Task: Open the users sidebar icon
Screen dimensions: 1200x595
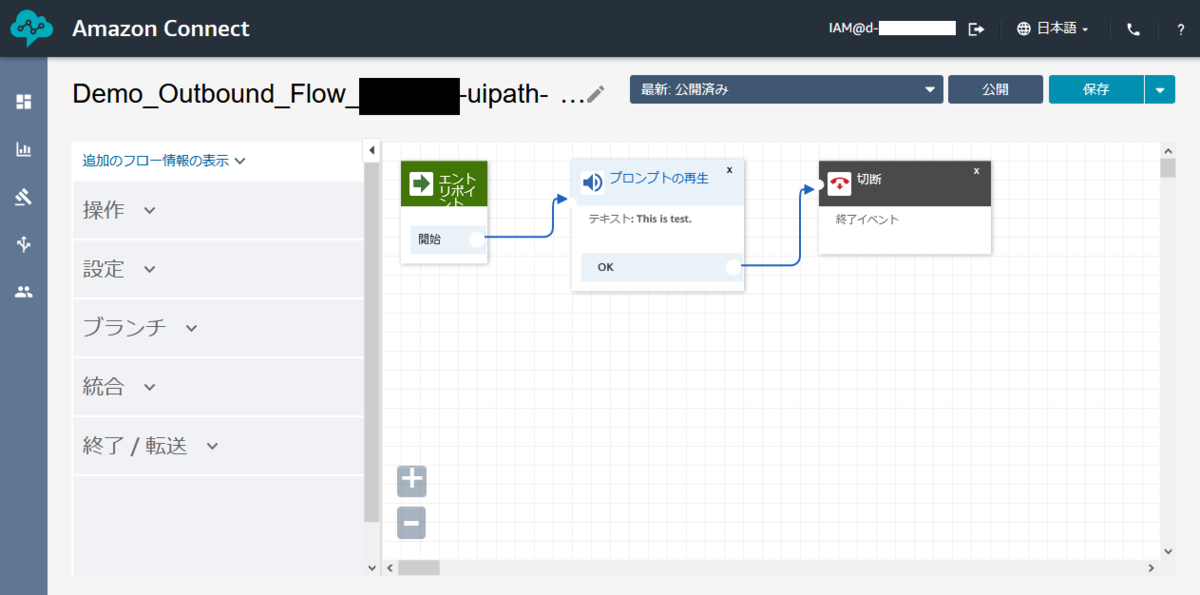Action: coord(24,292)
